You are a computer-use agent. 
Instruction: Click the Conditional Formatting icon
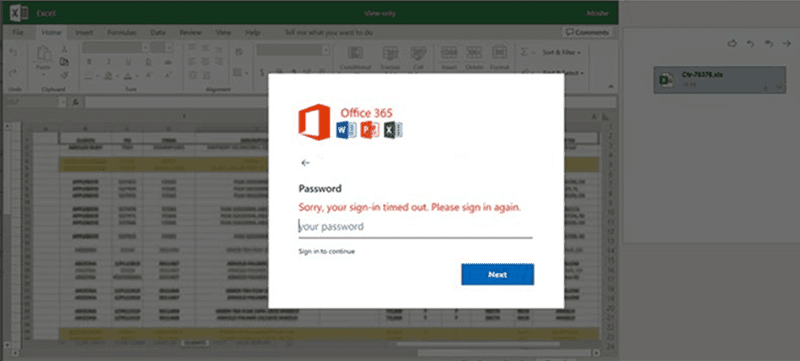(x=355, y=53)
